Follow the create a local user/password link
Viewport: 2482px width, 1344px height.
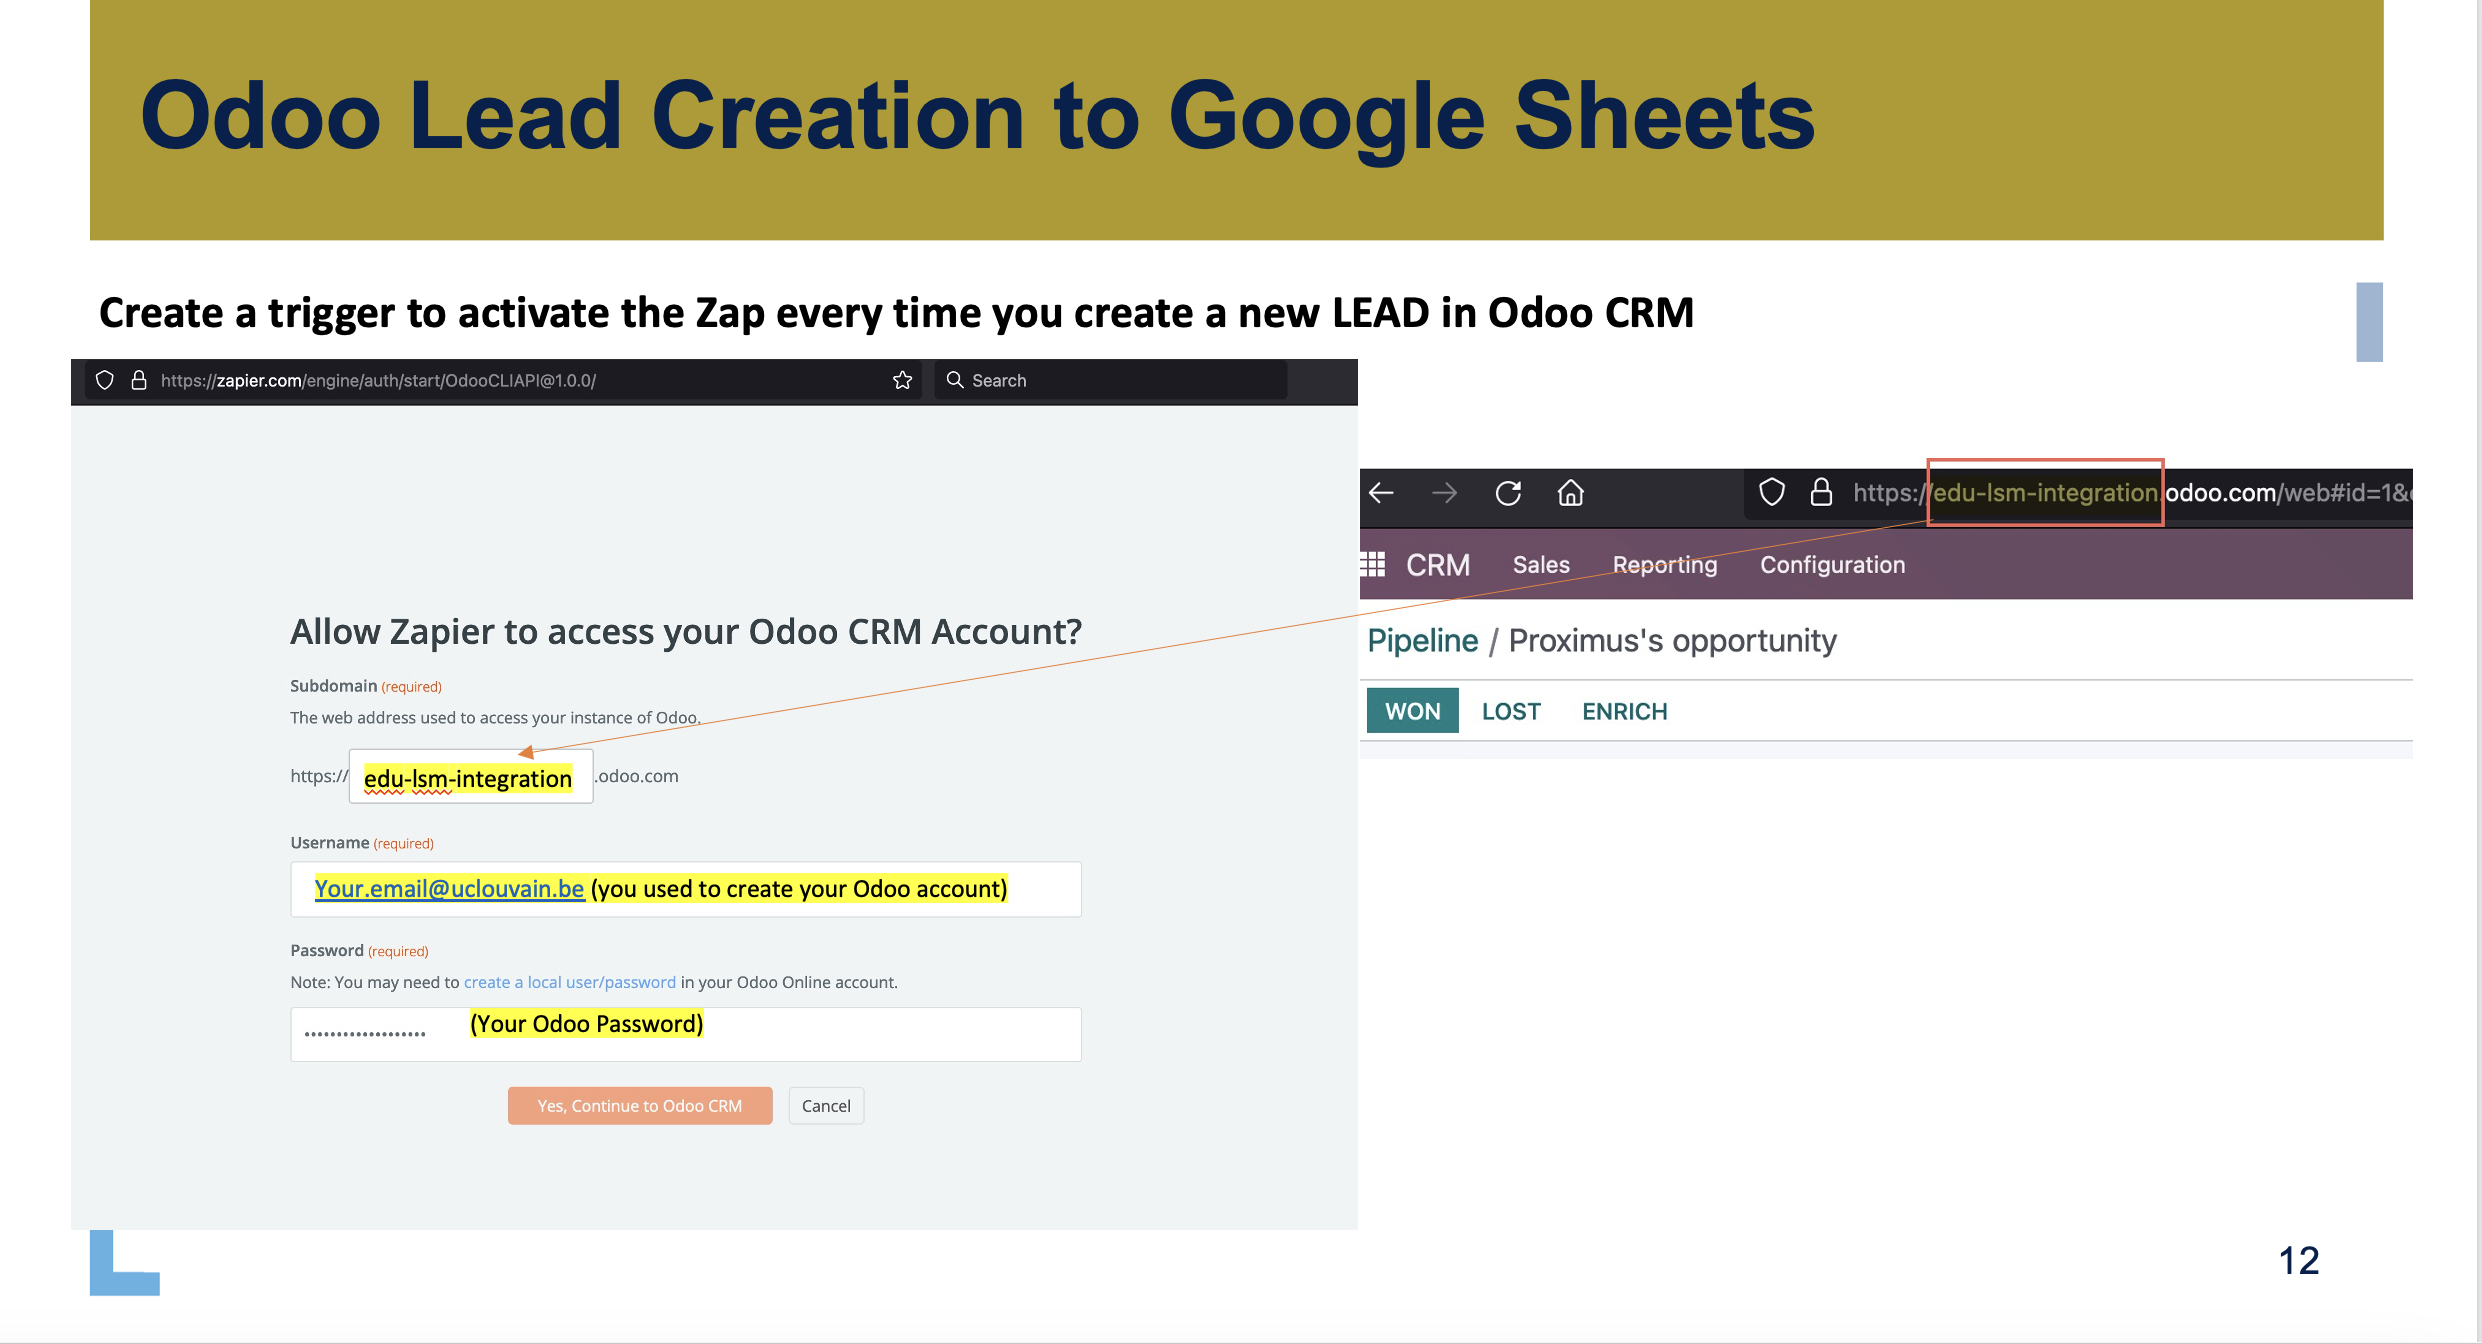point(570,982)
